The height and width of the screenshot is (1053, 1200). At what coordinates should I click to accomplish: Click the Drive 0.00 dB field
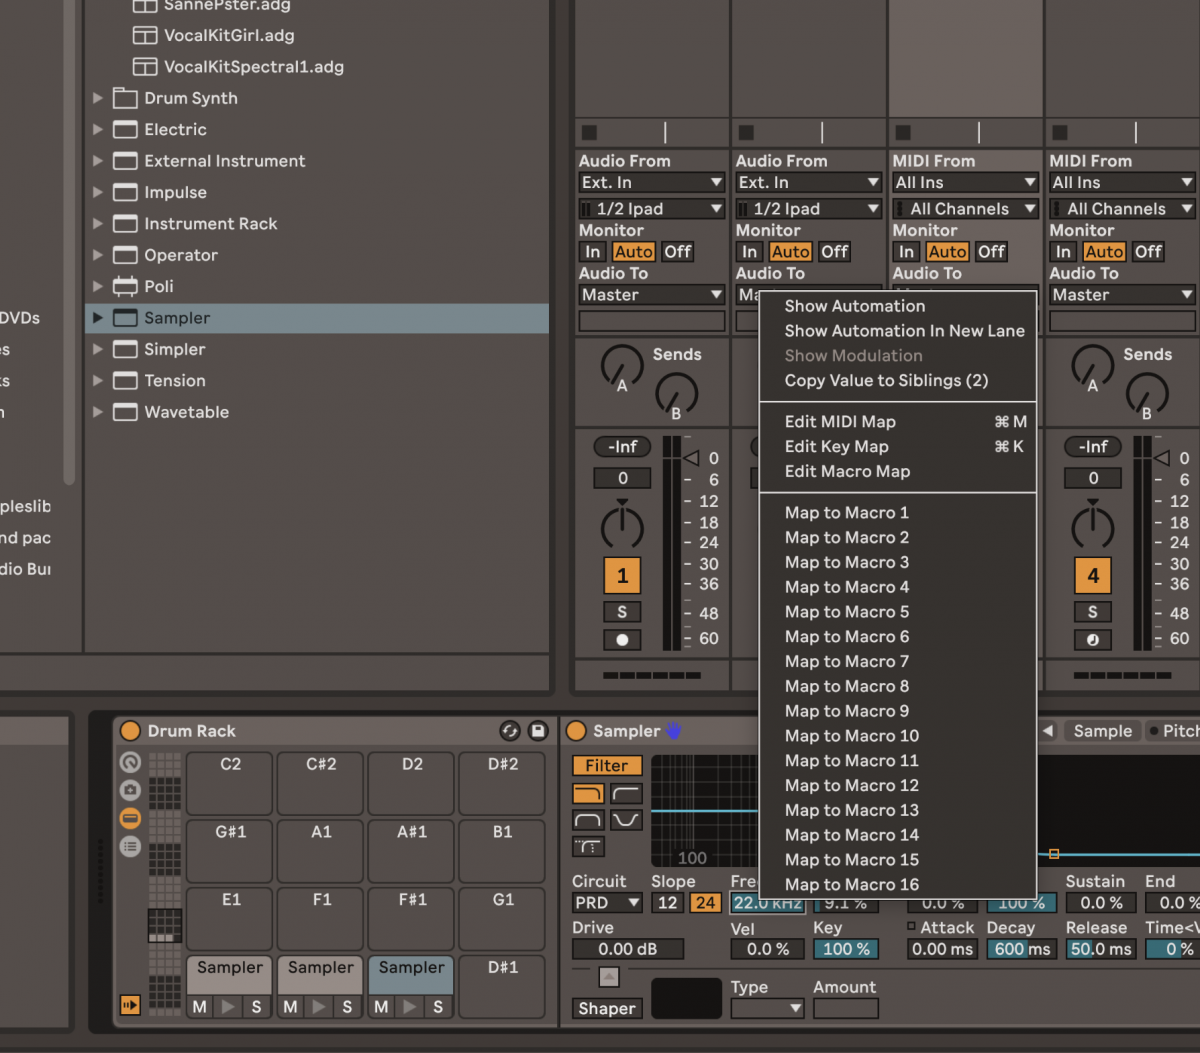tap(628, 949)
